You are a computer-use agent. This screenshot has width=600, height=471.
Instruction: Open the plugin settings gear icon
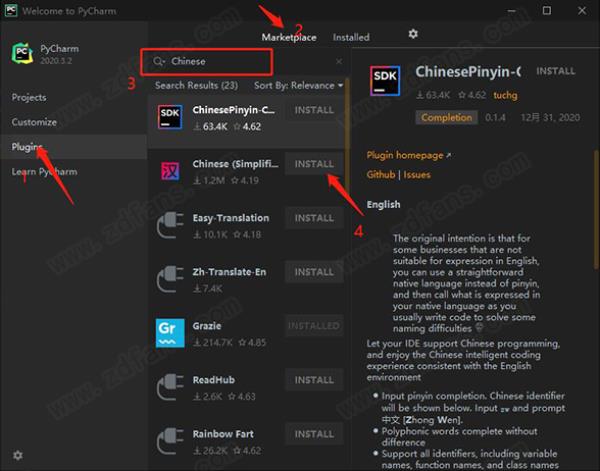click(413, 34)
